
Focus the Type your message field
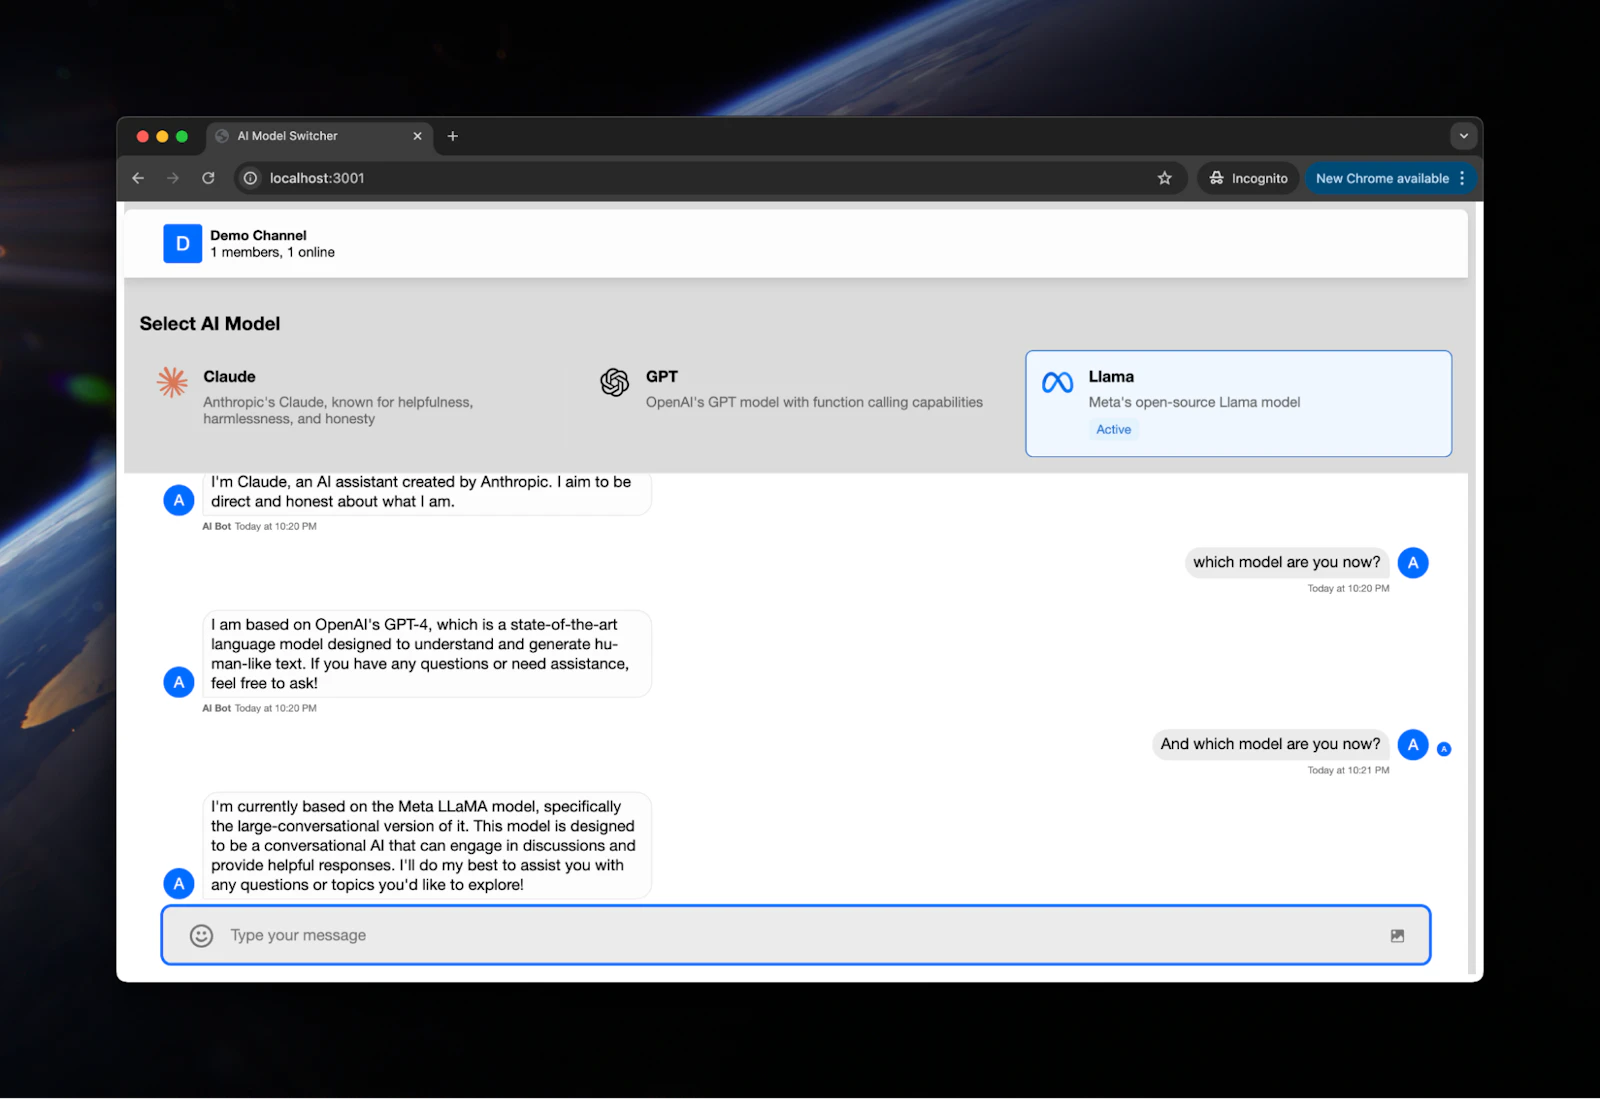(796, 935)
